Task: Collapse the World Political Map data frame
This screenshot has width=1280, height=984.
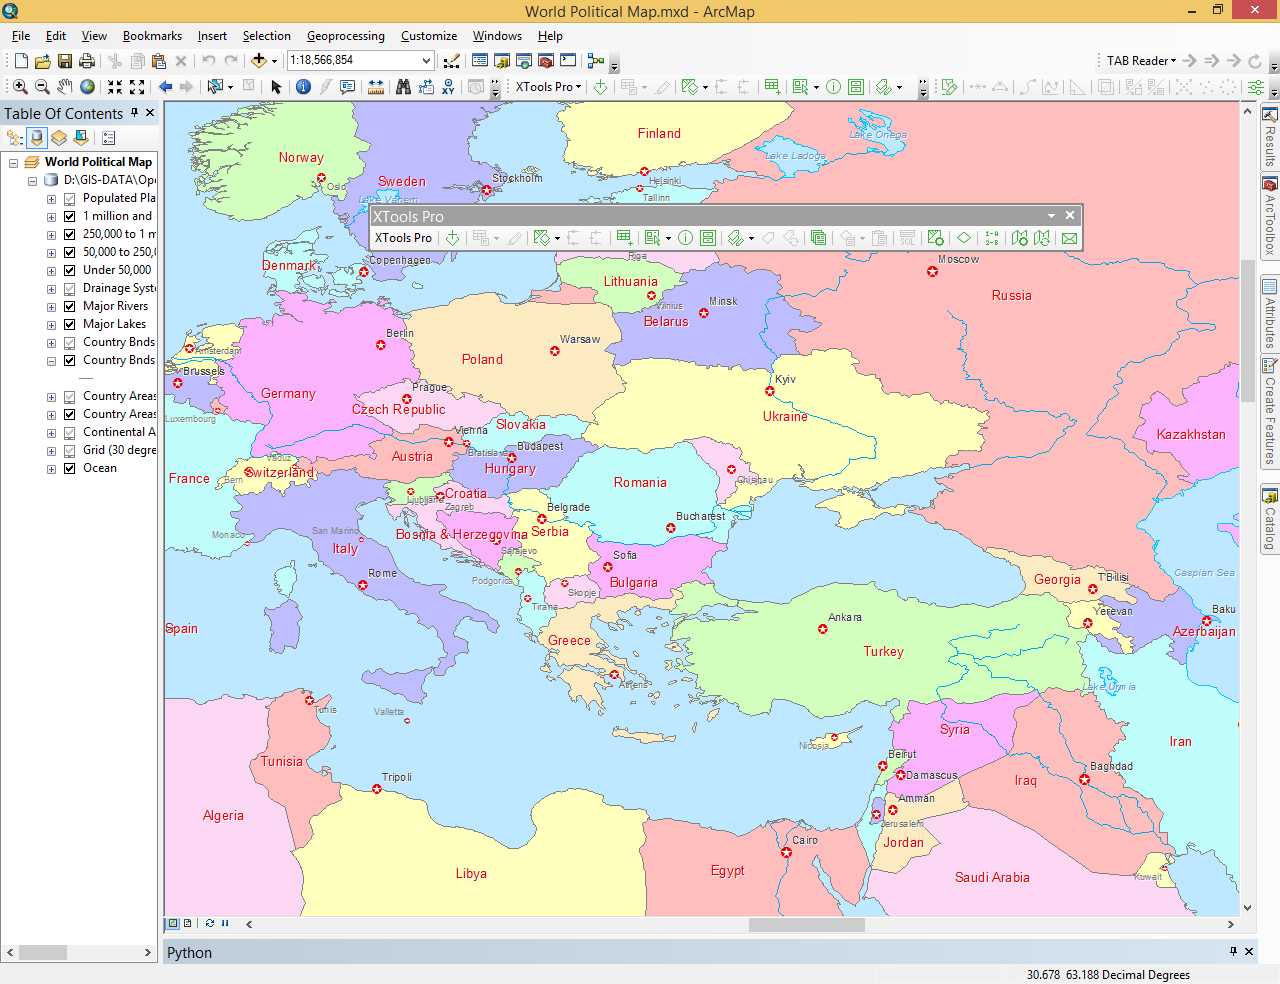Action: coord(14,162)
